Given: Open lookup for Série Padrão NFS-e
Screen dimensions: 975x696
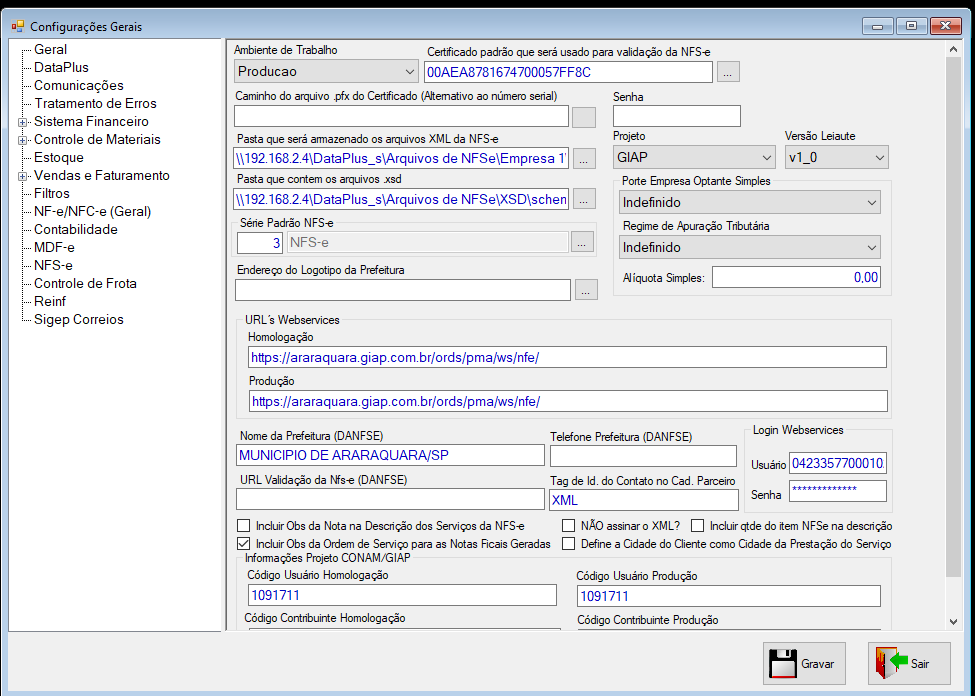Looking at the screenshot, I should [x=581, y=242].
